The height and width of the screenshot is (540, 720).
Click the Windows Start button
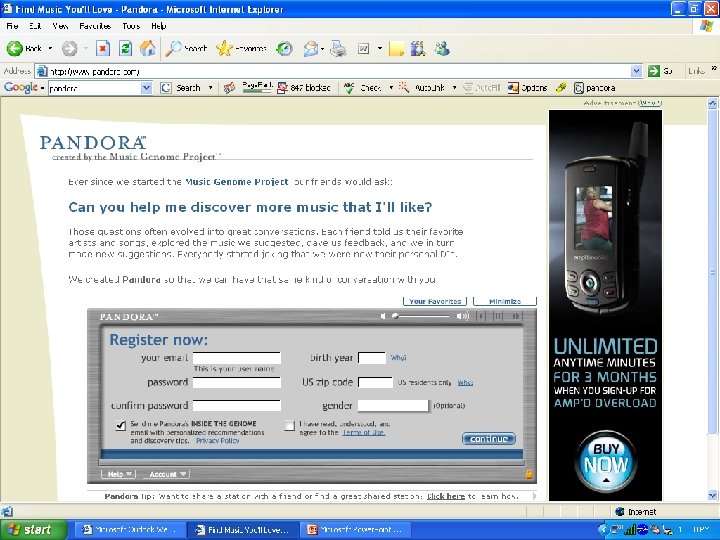click(x=32, y=529)
